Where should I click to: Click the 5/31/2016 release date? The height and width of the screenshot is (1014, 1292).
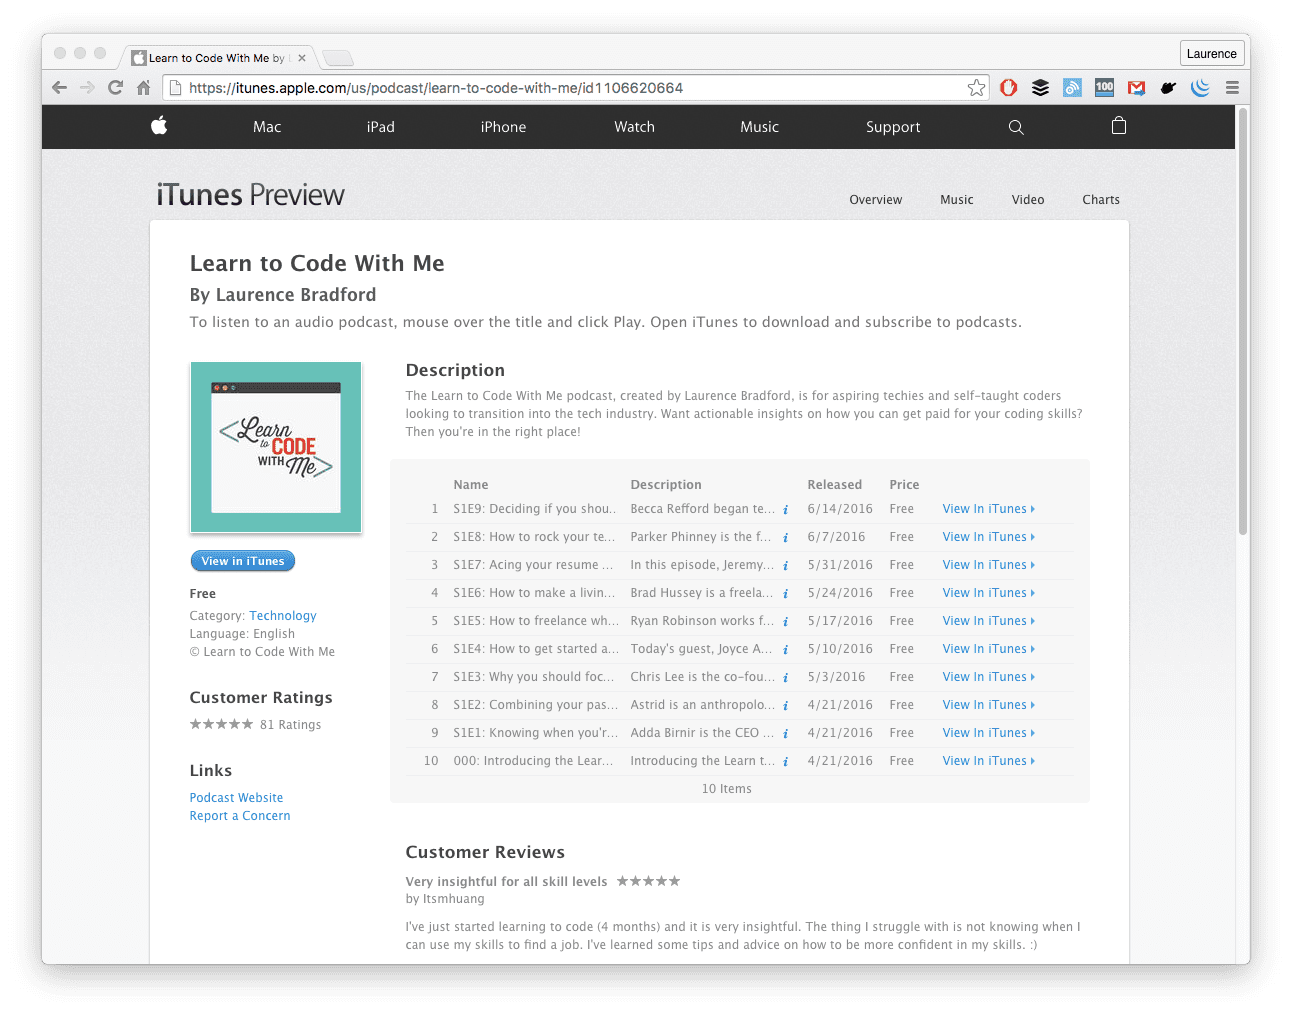(x=840, y=565)
